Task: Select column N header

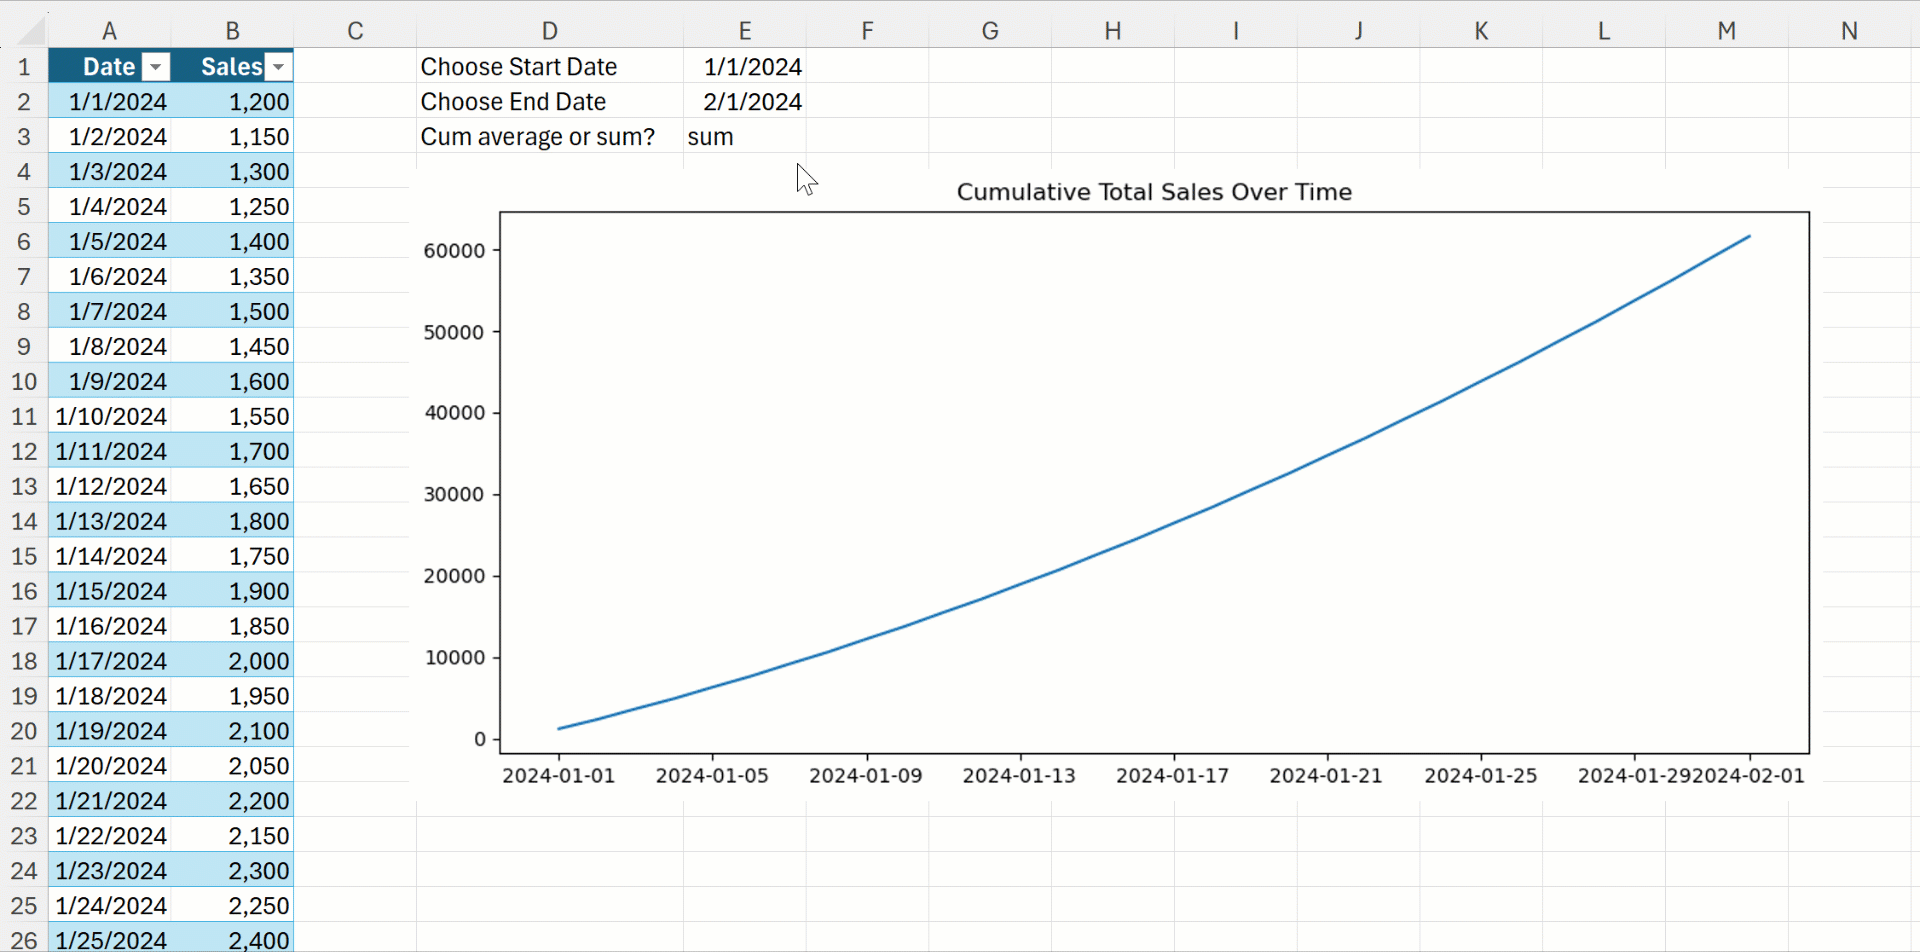Action: click(x=1849, y=31)
